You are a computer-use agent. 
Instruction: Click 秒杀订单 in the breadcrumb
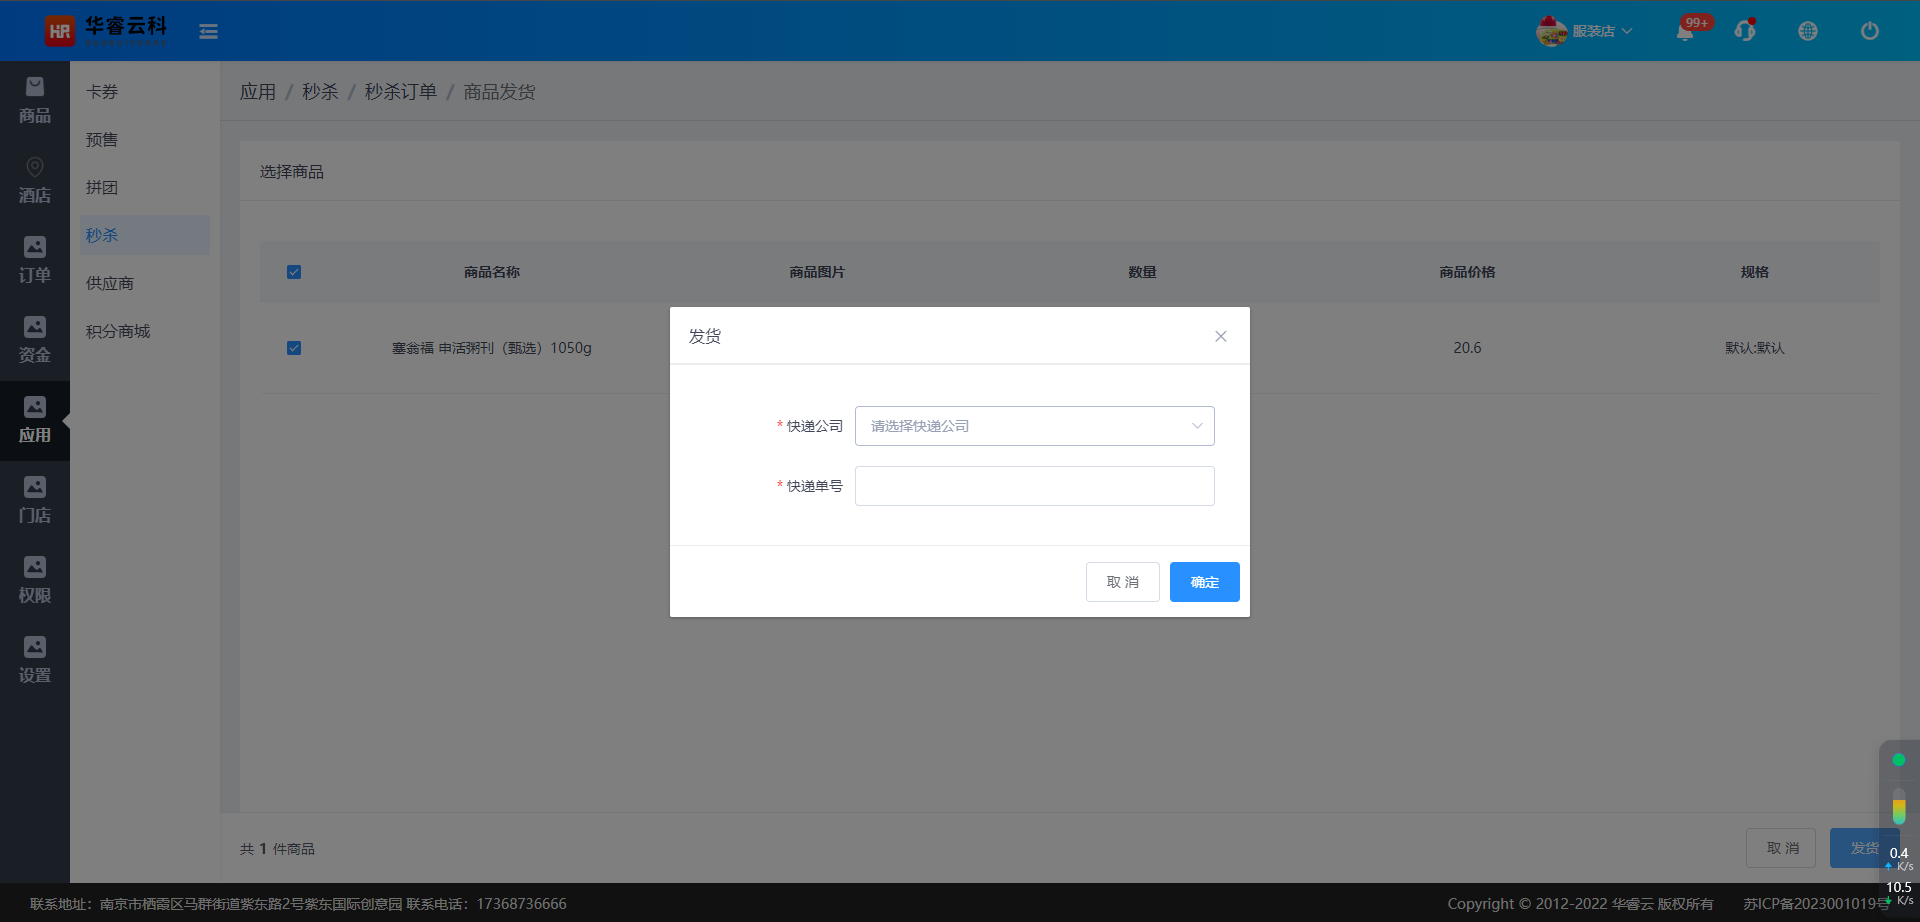400,92
